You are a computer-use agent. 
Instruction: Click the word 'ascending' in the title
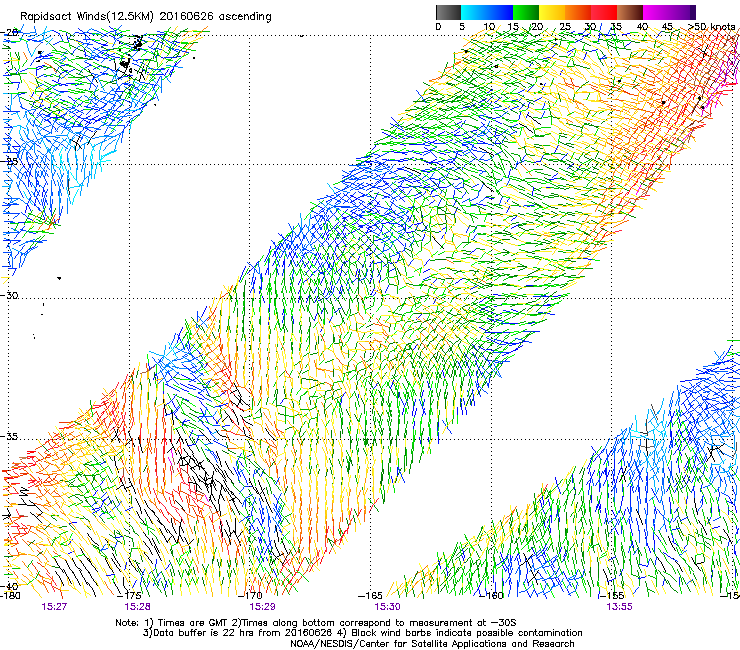245,17
